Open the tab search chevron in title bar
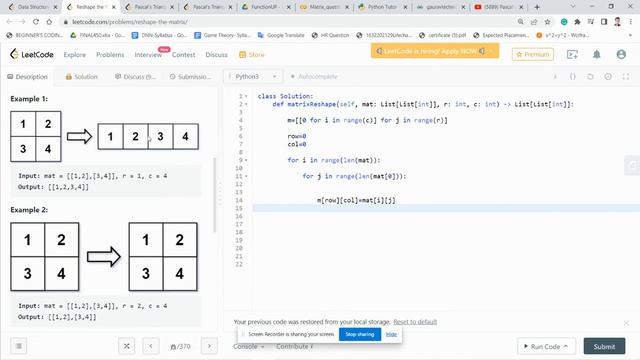Screen dimensions: 640x360 coord(573,7)
